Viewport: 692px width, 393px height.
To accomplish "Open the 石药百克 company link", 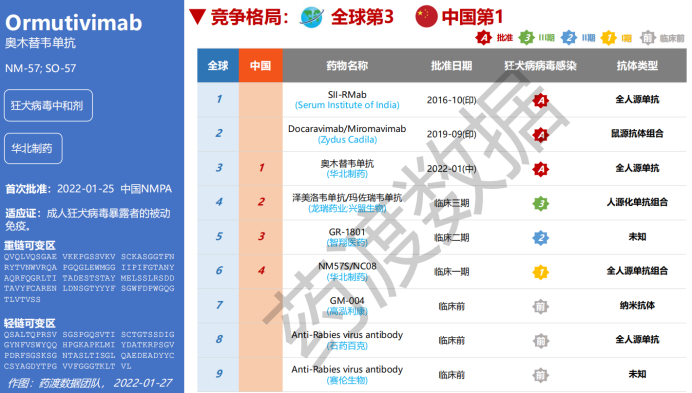I will click(x=347, y=346).
